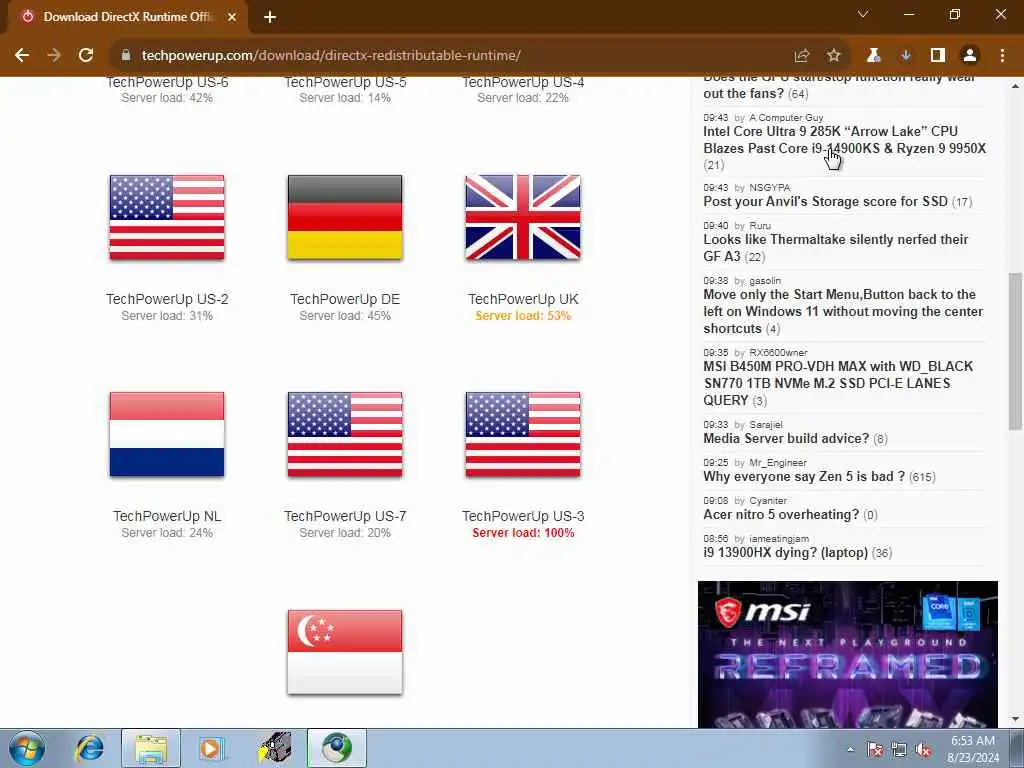Go back using the browser back arrow
Screen dimensions: 1024x768
22,56
